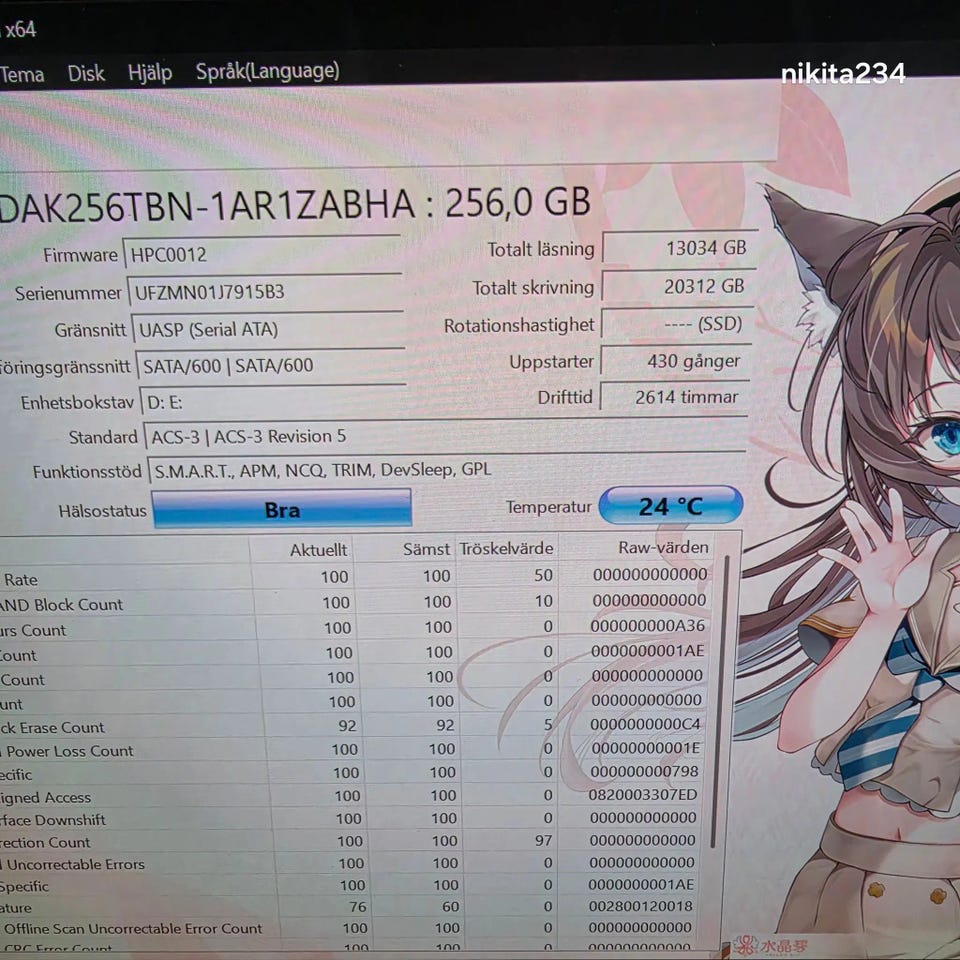The image size is (960, 960).
Task: Select the NAND Block Count row
Action: point(355,602)
